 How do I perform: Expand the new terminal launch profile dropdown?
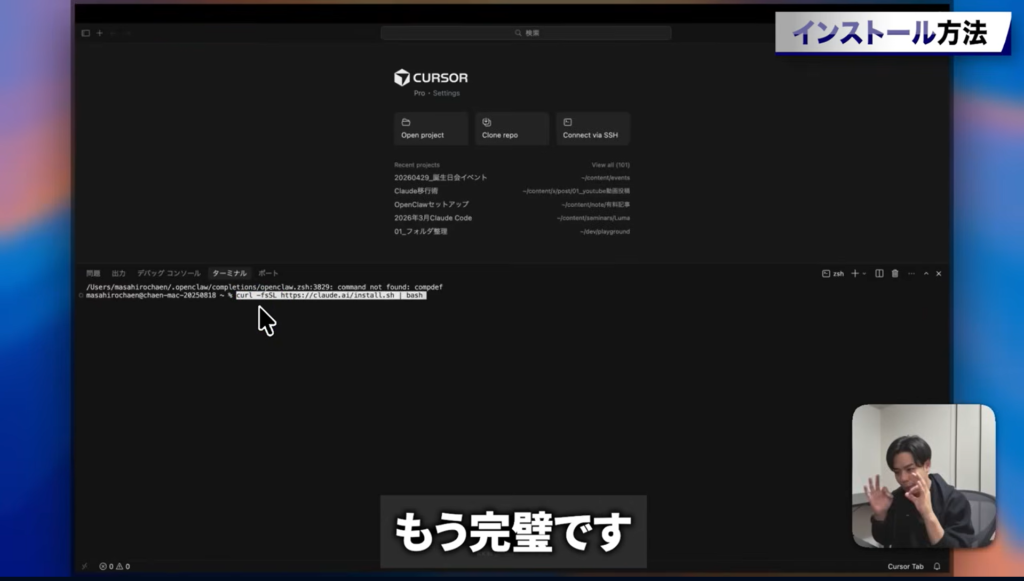[x=864, y=273]
